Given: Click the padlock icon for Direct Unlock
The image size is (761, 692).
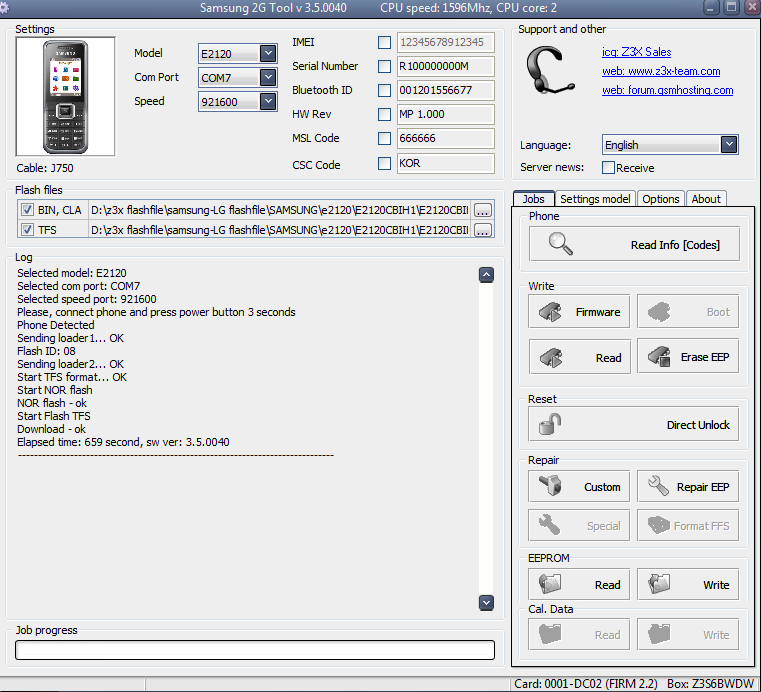Looking at the screenshot, I should [x=550, y=425].
